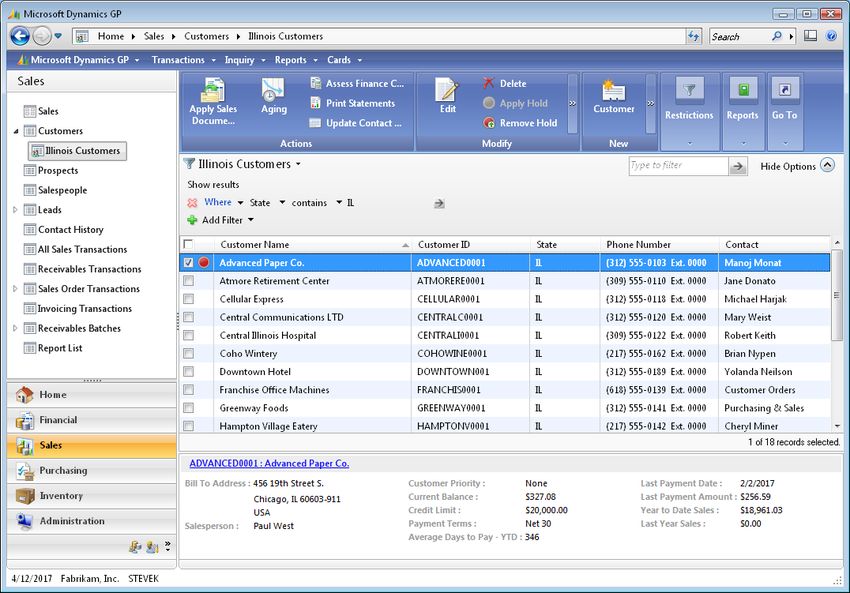
Task: Sort by the Customer Name column header
Action: point(313,244)
